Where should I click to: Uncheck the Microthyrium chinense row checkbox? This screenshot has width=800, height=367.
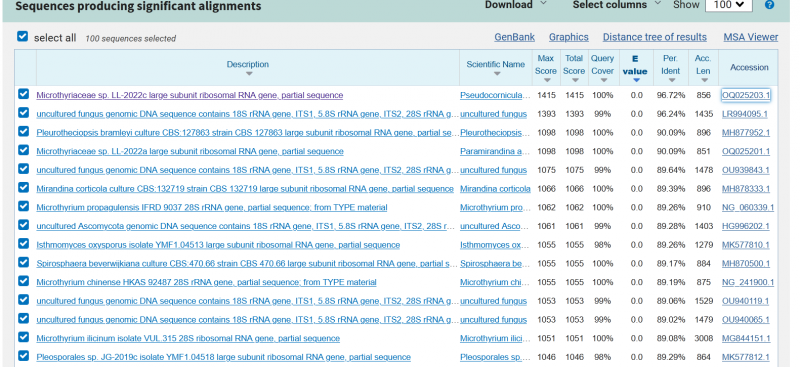[x=23, y=281]
